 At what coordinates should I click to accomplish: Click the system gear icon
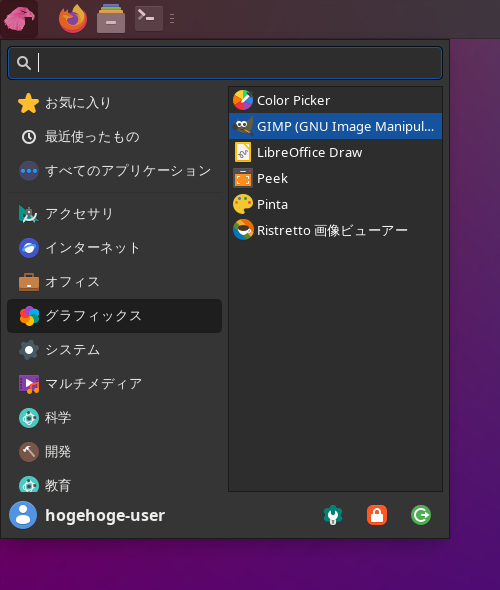tap(29, 350)
